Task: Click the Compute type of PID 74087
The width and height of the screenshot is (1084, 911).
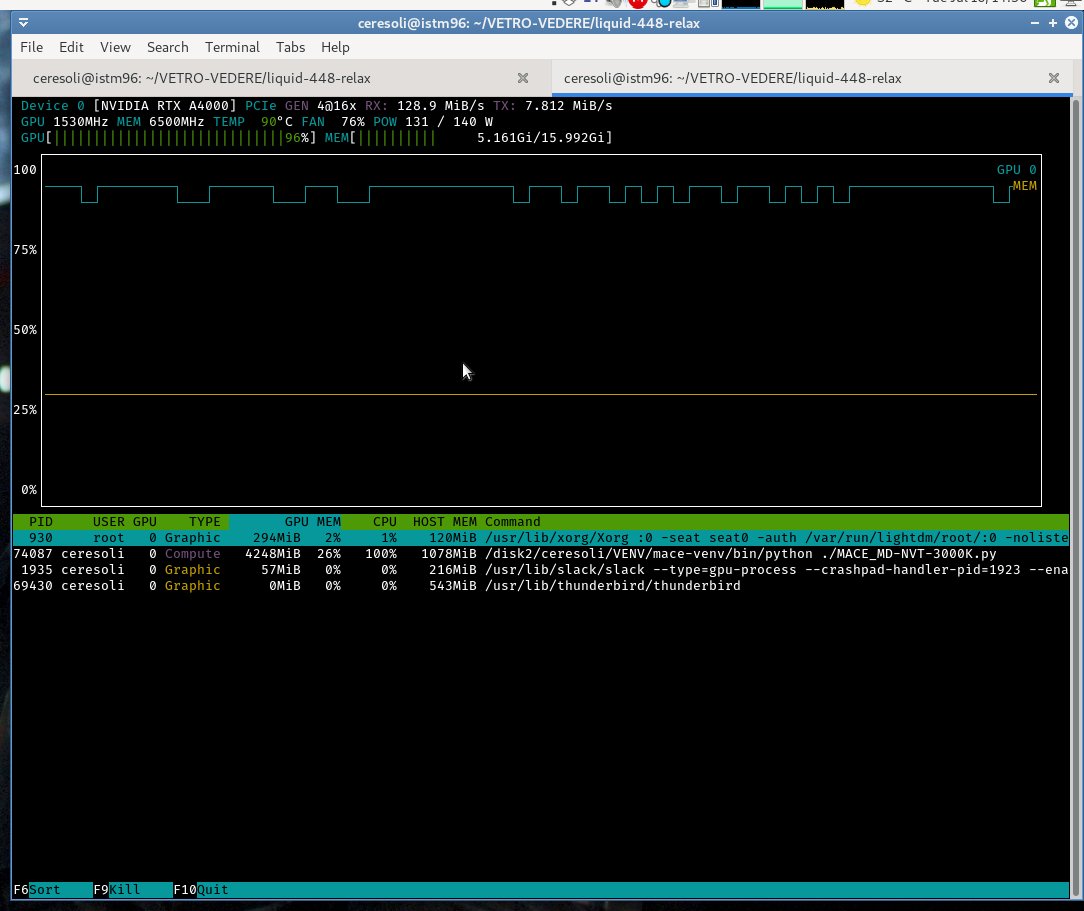Action: (x=193, y=554)
